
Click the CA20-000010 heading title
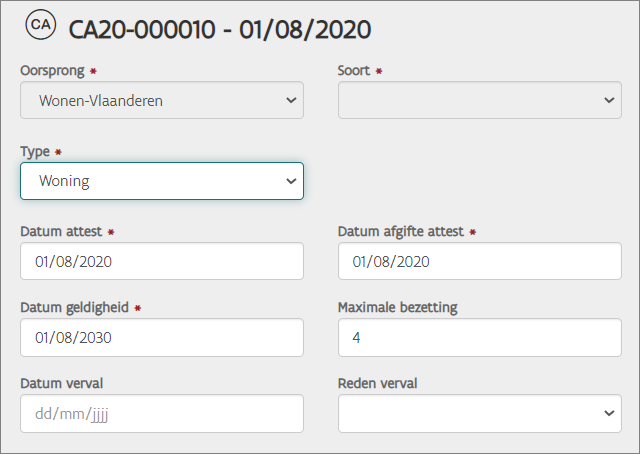click(x=220, y=29)
